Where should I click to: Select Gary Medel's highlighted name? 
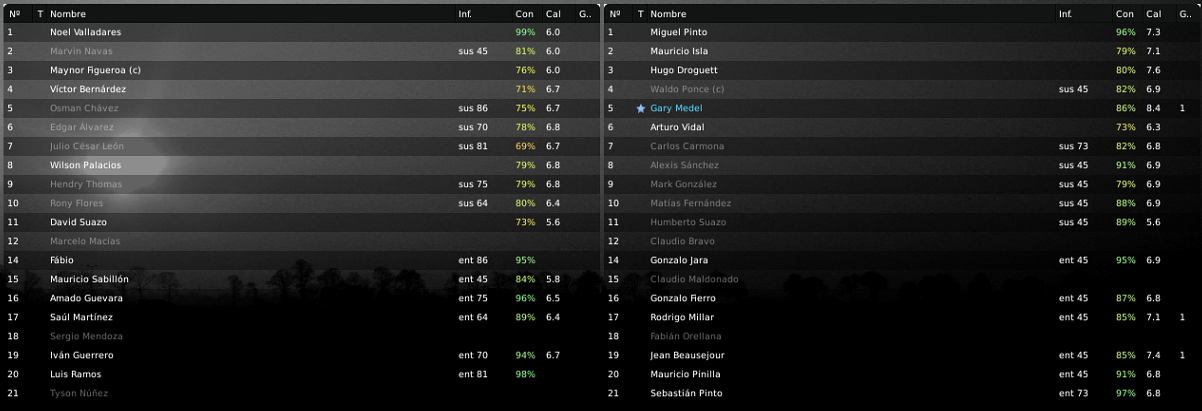(676, 108)
